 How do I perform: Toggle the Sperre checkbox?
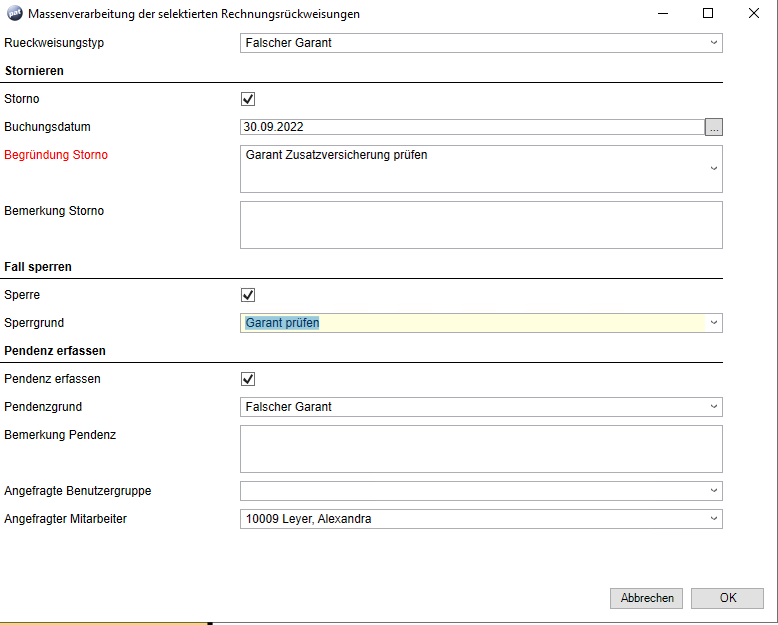pos(248,295)
